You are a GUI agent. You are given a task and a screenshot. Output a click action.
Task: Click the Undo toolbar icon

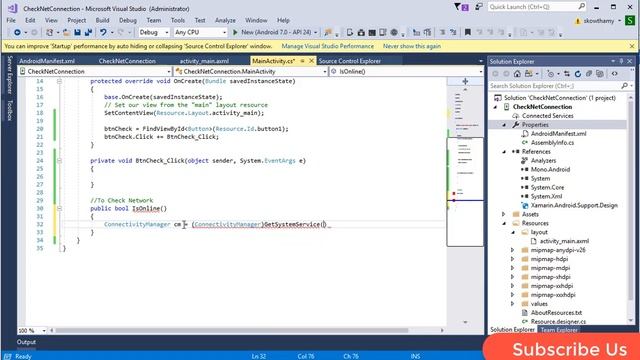pos(103,32)
